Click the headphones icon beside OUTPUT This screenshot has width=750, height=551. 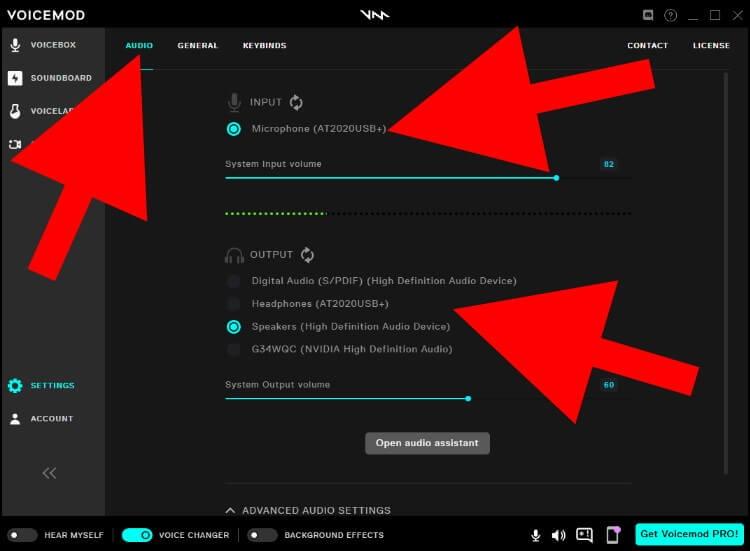[234, 256]
